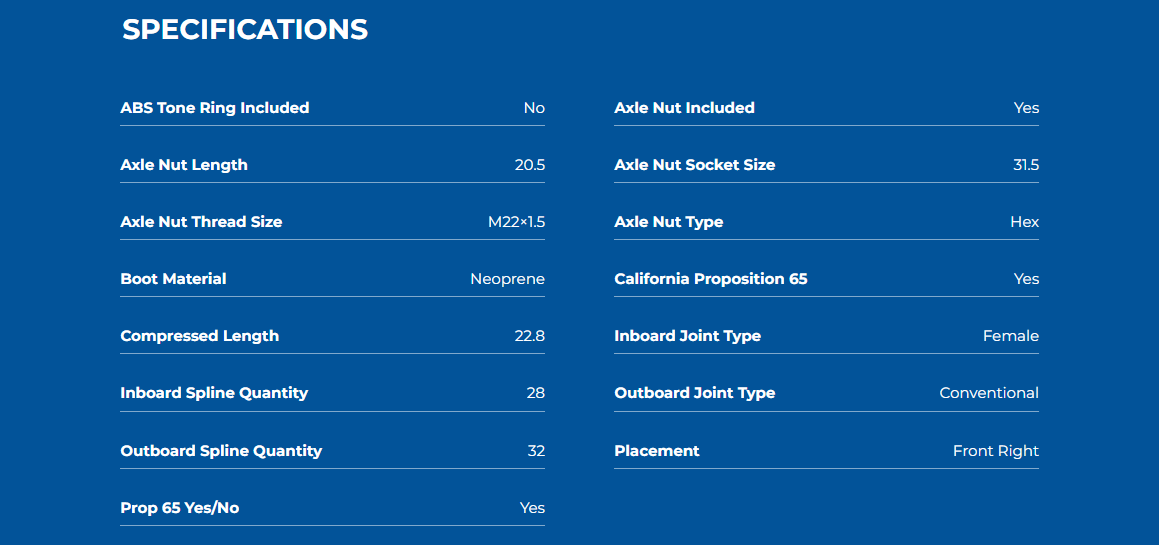Click the Prop 65 Yes/No label

click(x=180, y=508)
